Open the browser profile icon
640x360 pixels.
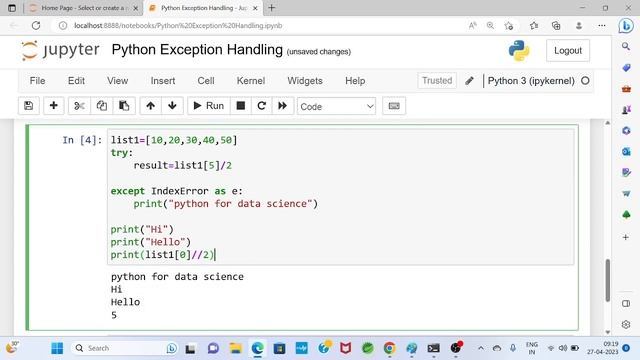pos(579,26)
